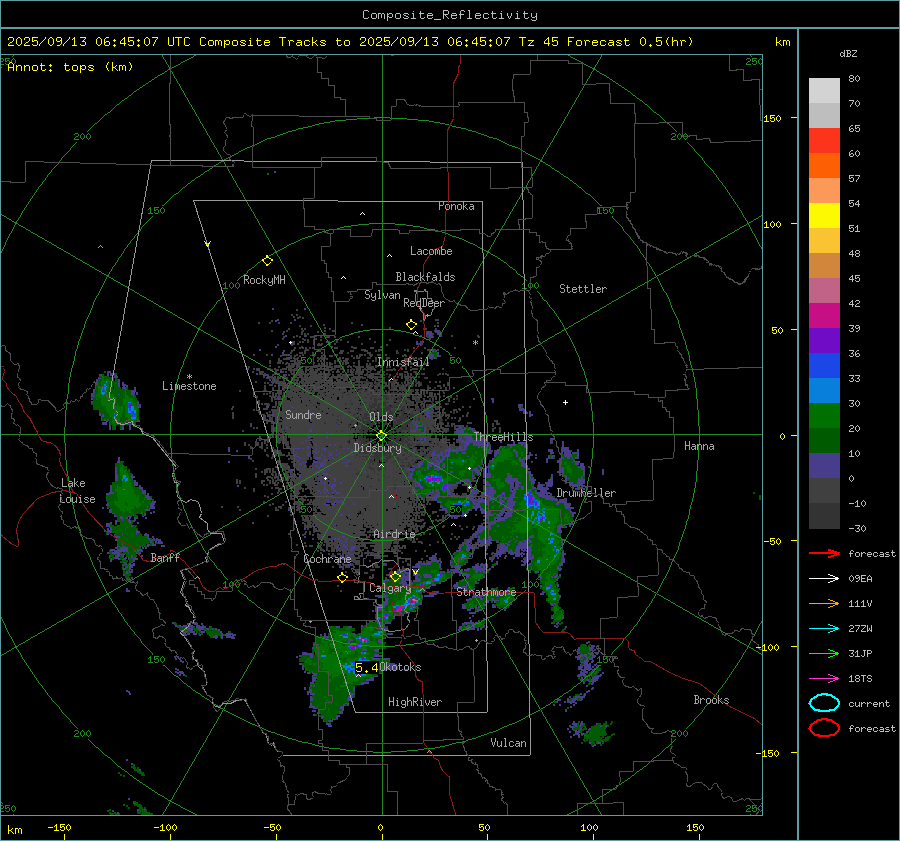Click the Limestone map label
The height and width of the screenshot is (841, 900).
point(189,386)
